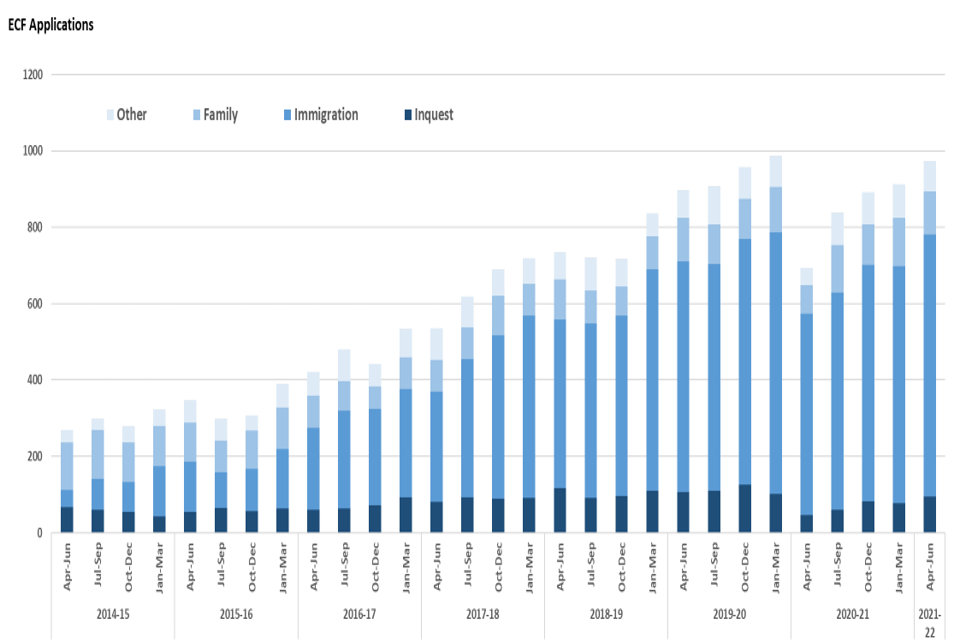Click the Immigration legend text label
Viewport: 960px width, 640px height.
326,115
